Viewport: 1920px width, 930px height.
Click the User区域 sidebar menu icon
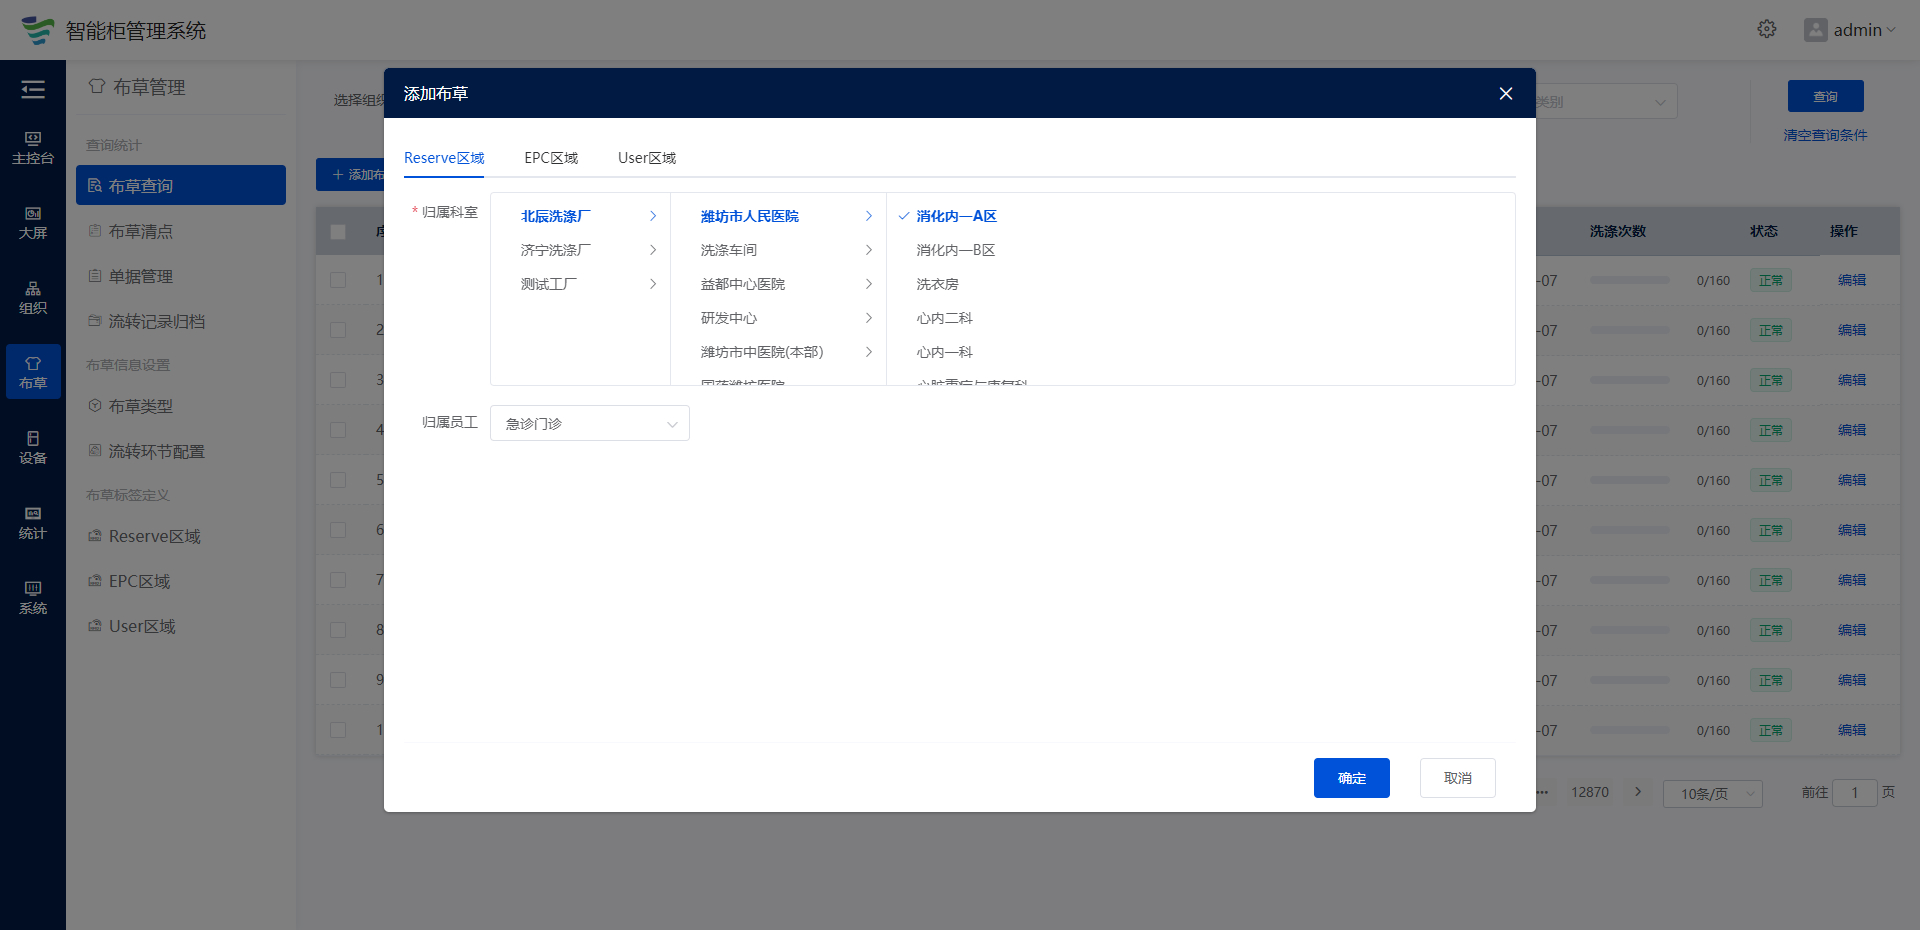coord(95,625)
